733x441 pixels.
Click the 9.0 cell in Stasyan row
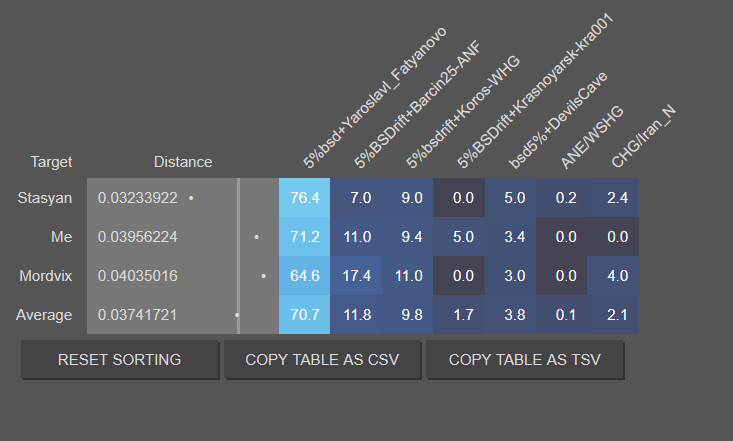407,197
